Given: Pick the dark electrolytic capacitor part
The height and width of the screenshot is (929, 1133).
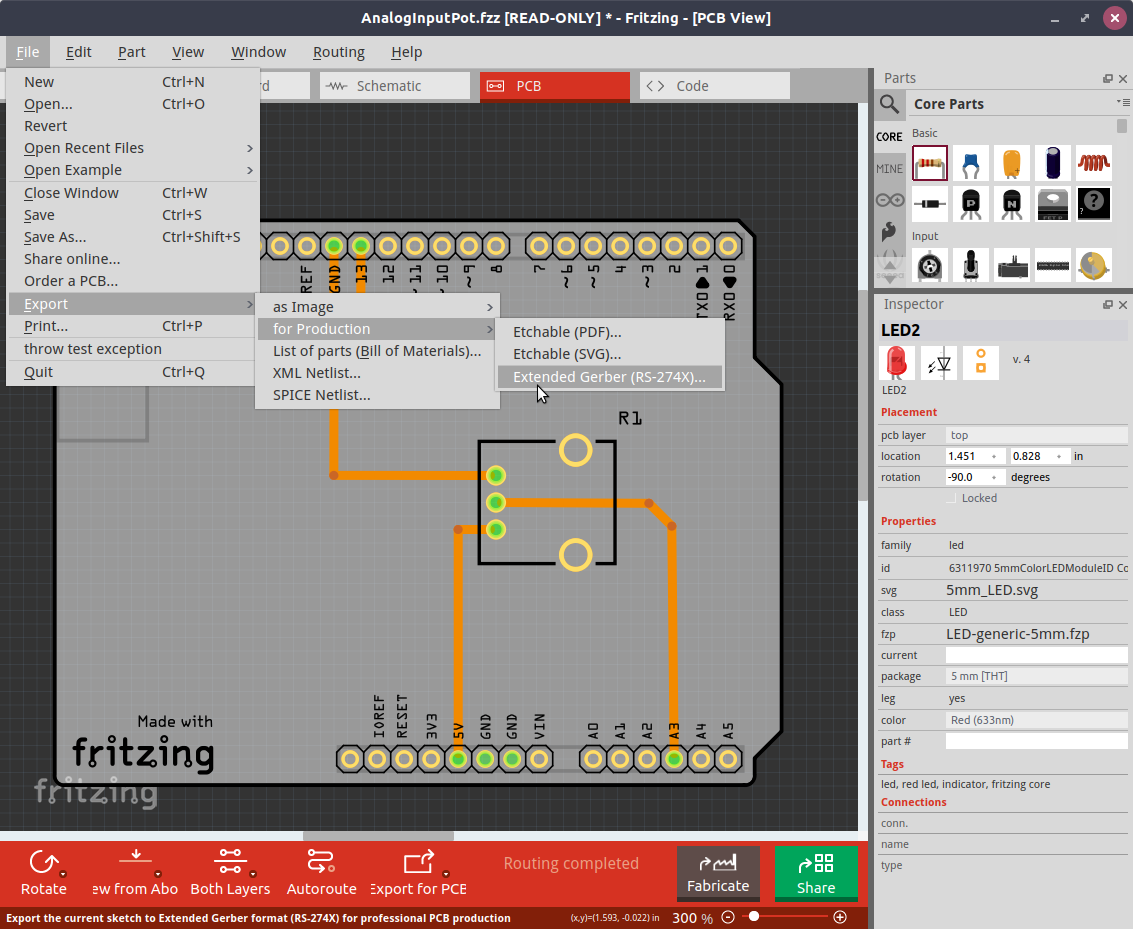Looking at the screenshot, I should (x=1053, y=163).
